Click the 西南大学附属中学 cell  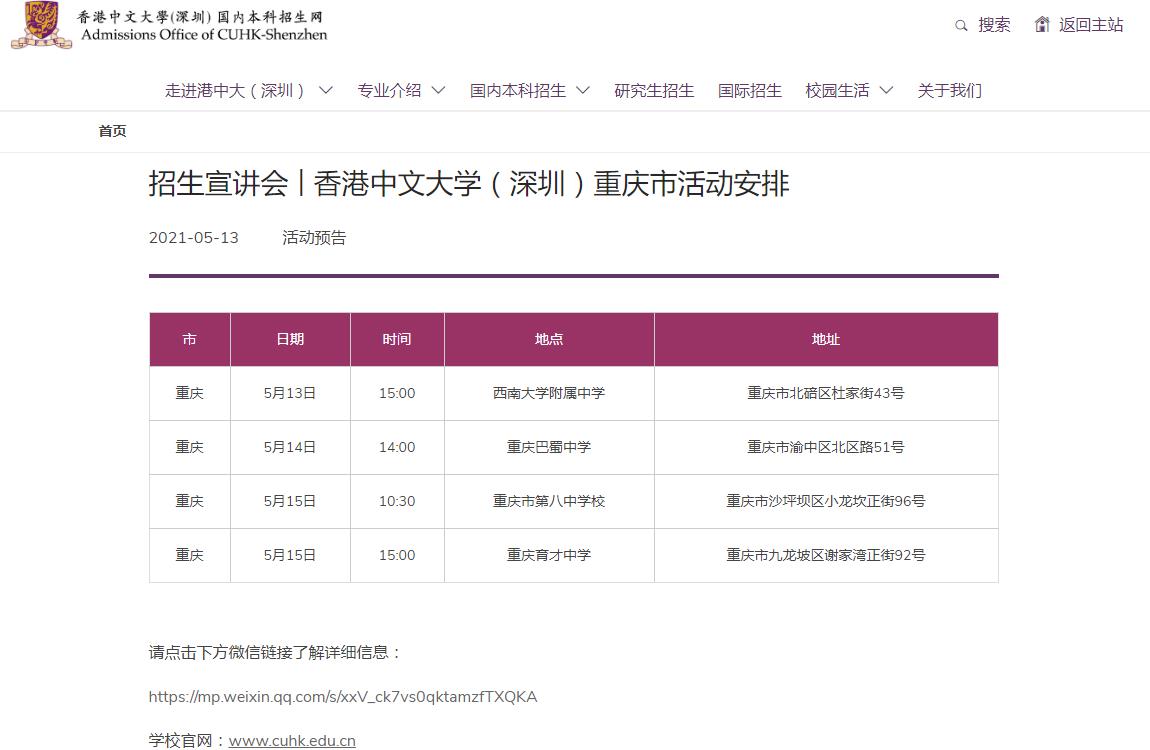pos(549,393)
